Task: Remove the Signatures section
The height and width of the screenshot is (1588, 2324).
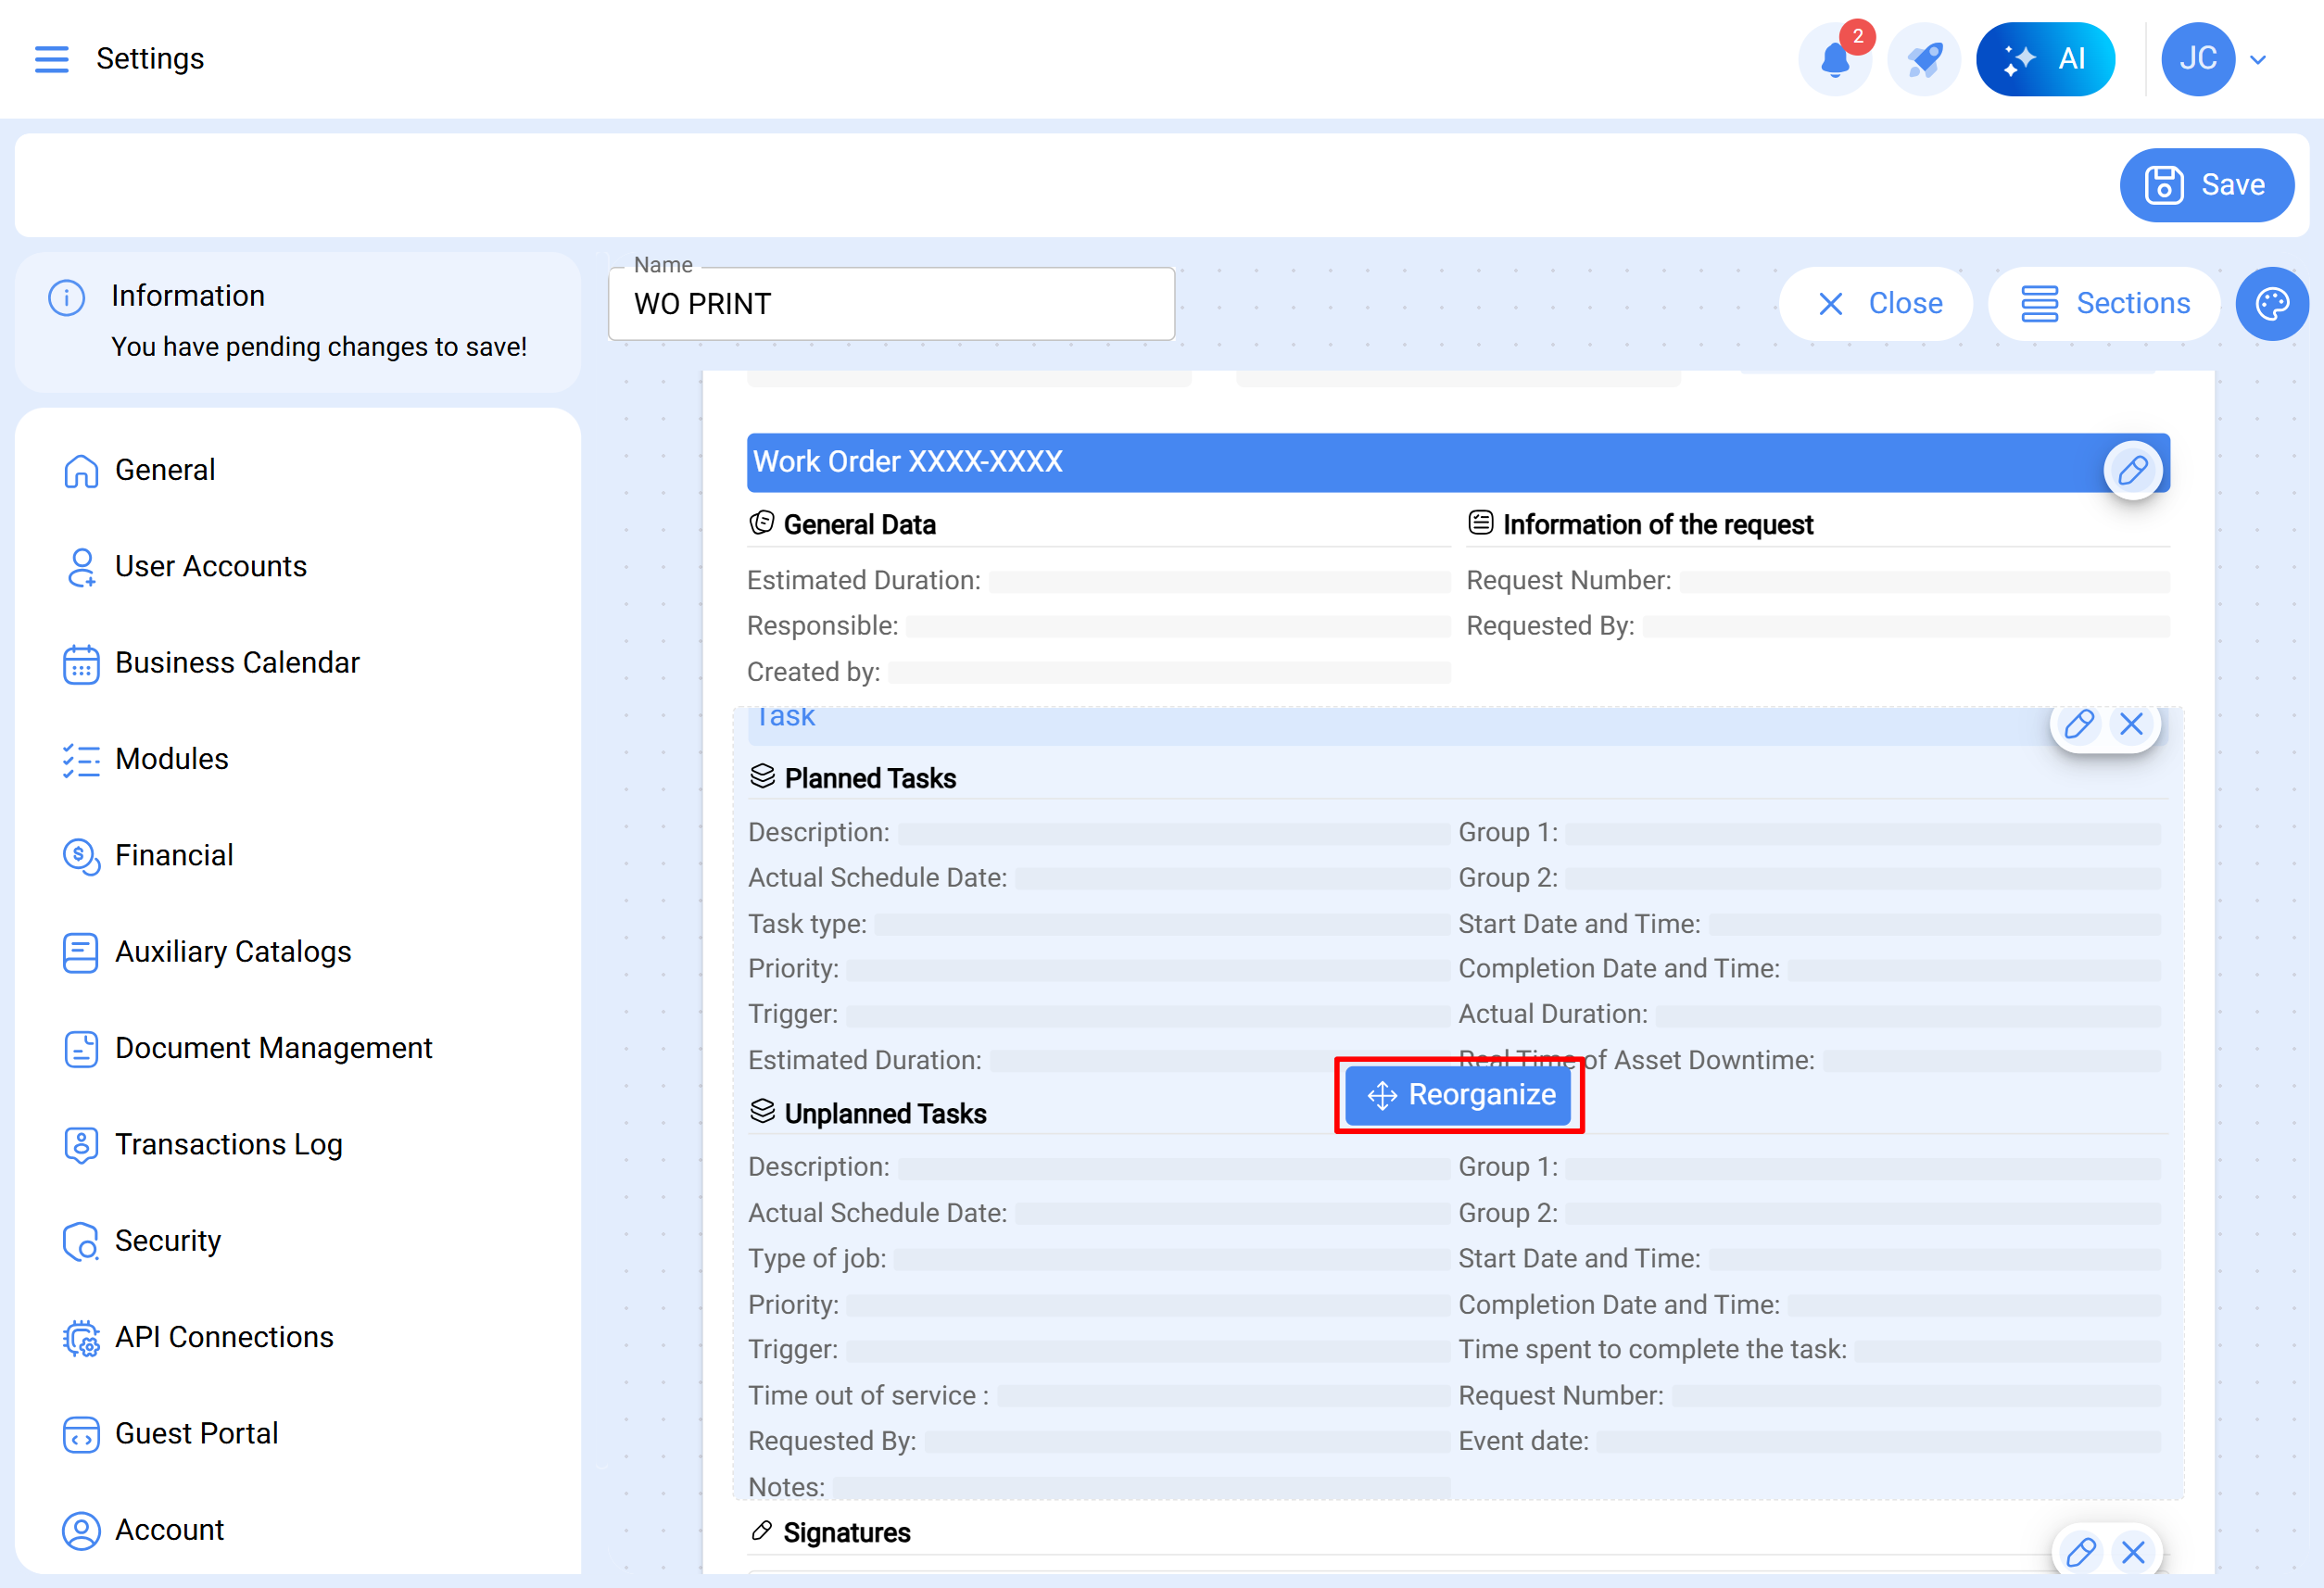Action: pyautogui.click(x=2133, y=1552)
